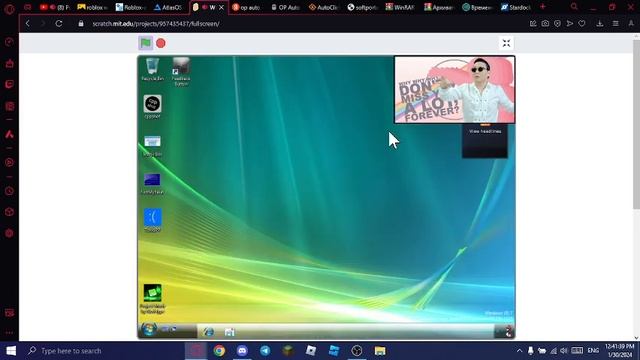Click the volume speaker icon in system tray
Viewport: 640px width, 360px height.
pos(564,351)
